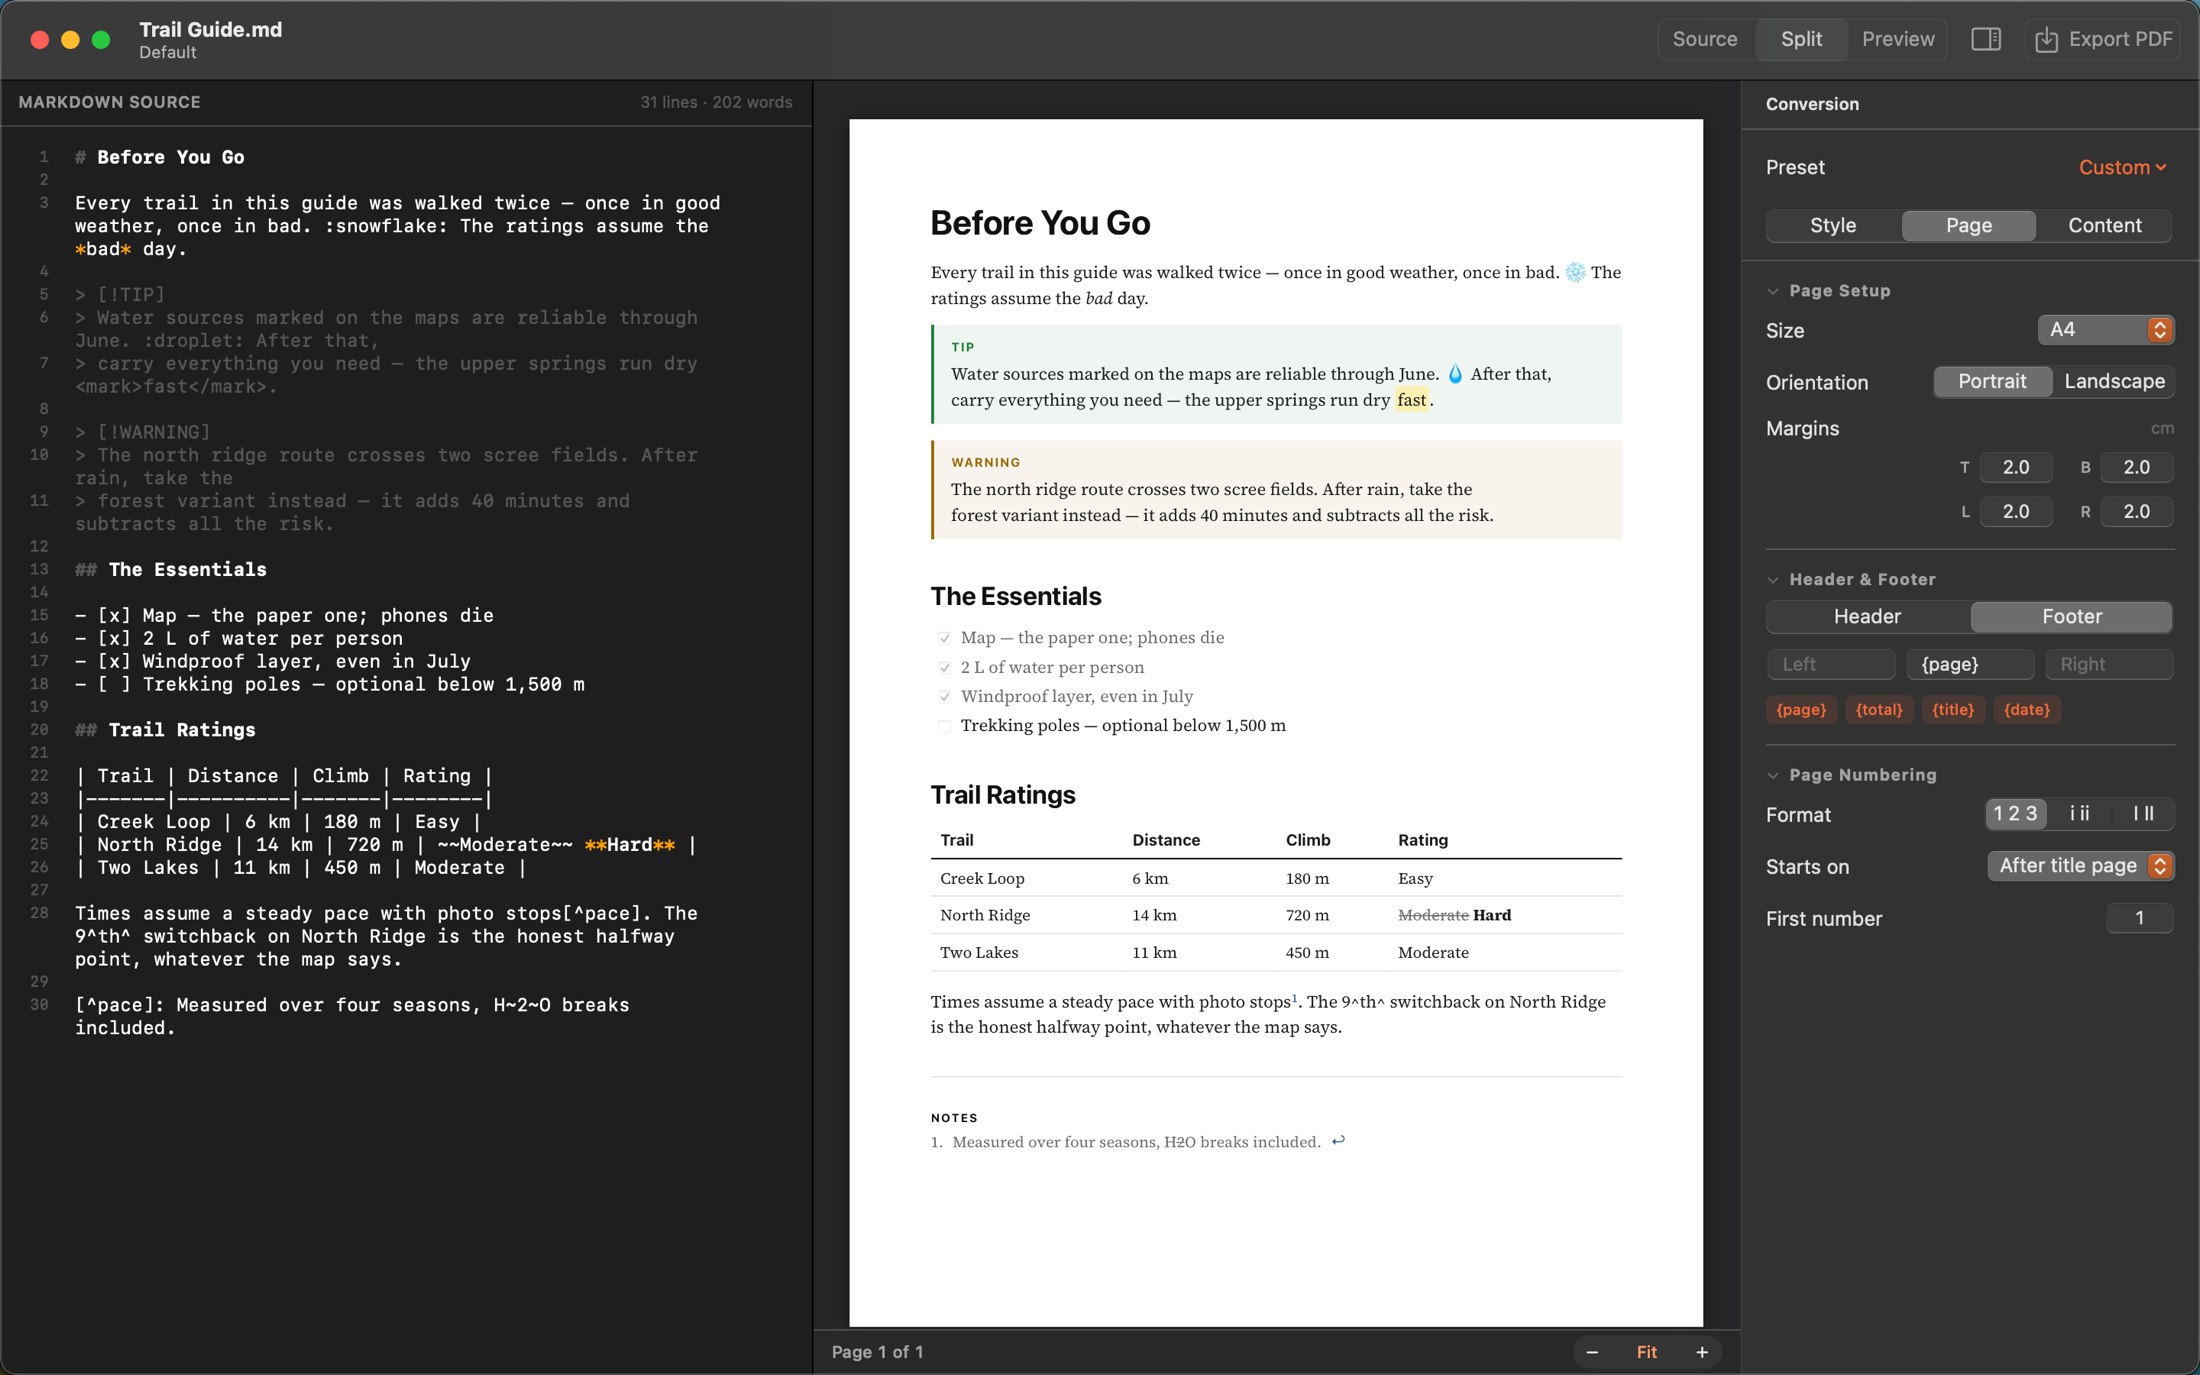This screenshot has width=2200, height=1375.
Task: Click source line '## The Essentials'
Action: (x=170, y=570)
